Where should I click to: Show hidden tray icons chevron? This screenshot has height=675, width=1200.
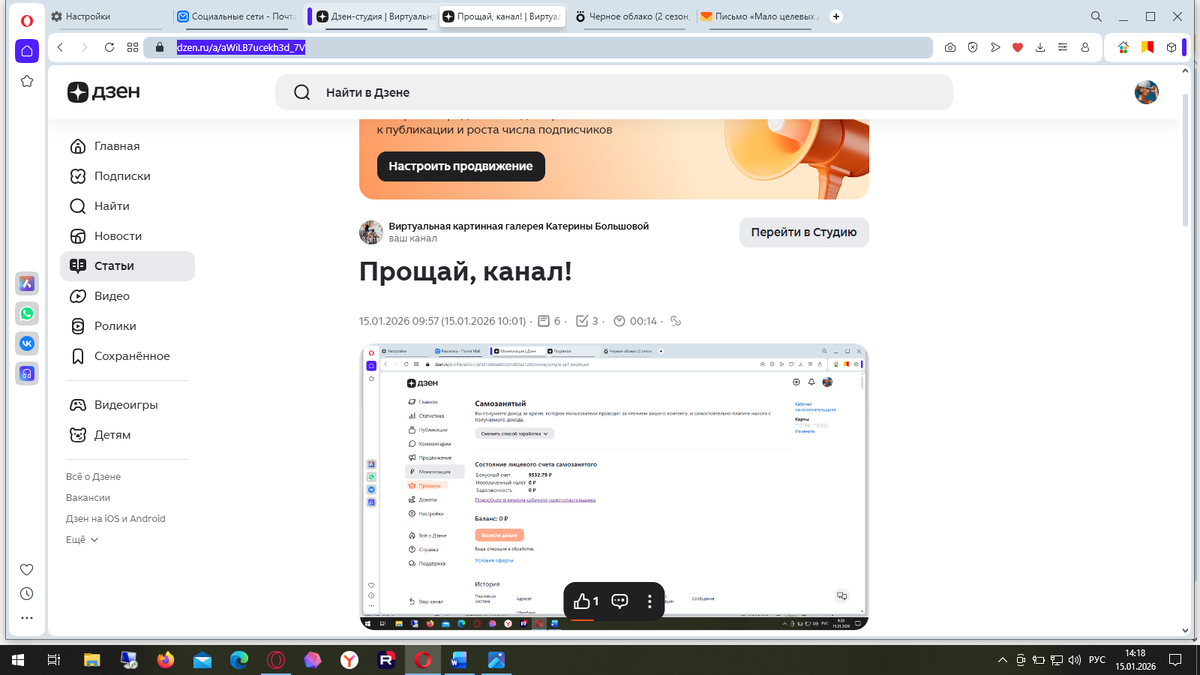[1004, 660]
